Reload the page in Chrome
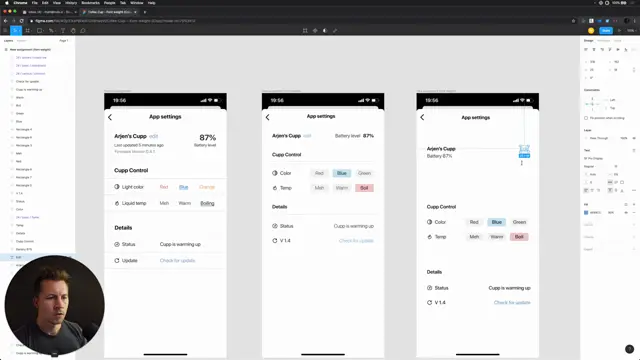 click(x=22, y=21)
